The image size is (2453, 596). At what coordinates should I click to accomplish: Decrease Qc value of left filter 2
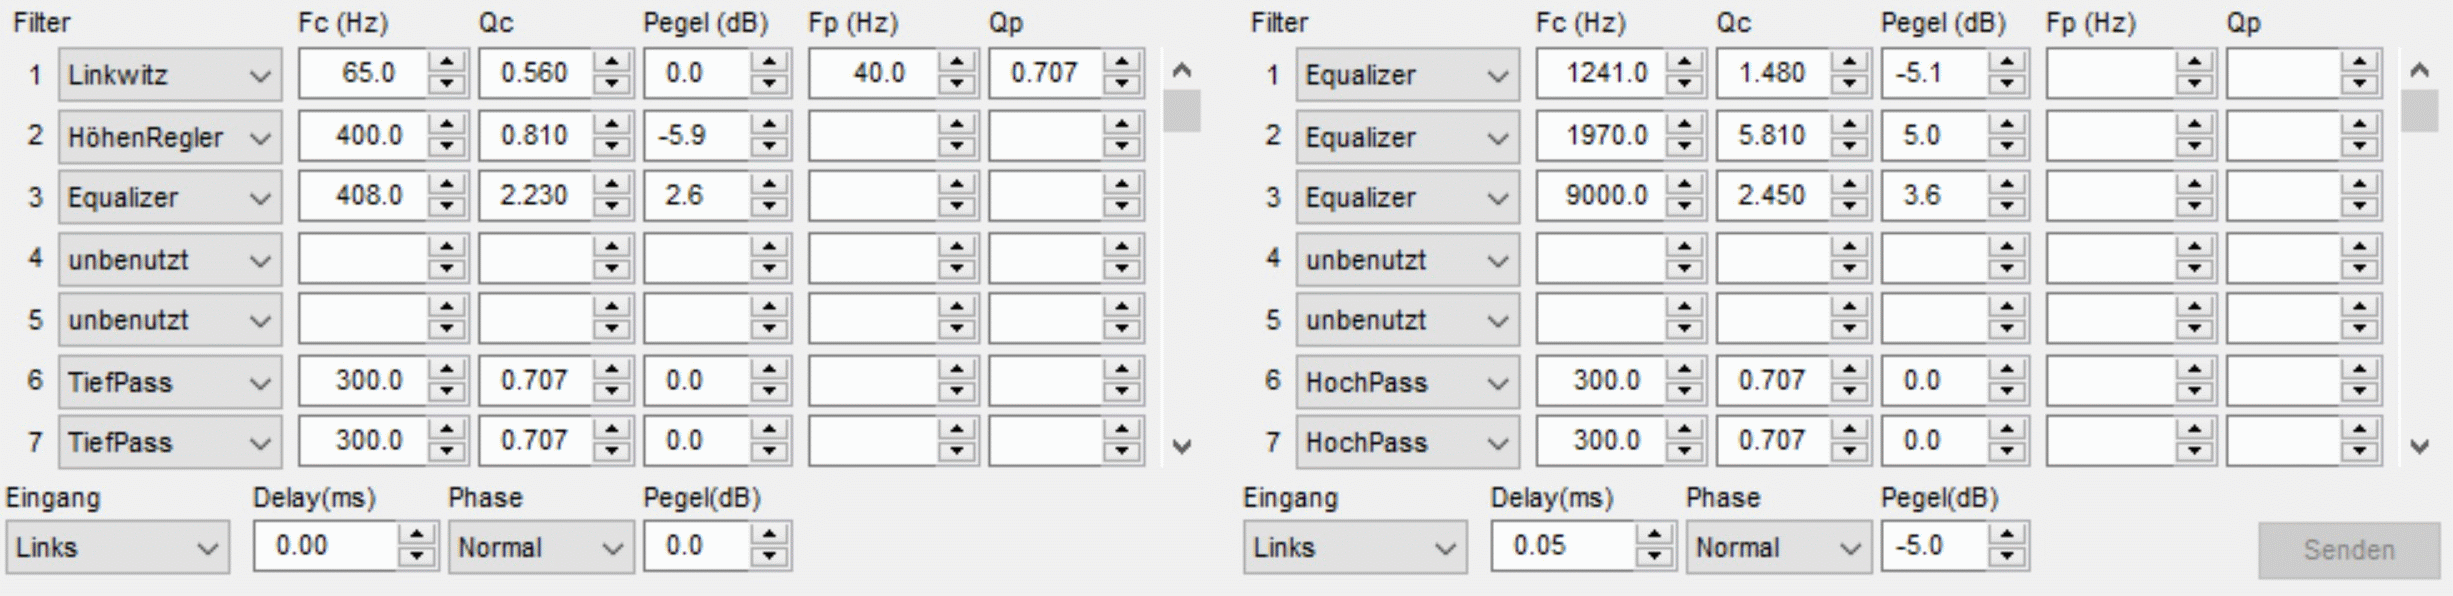pyautogui.click(x=611, y=146)
